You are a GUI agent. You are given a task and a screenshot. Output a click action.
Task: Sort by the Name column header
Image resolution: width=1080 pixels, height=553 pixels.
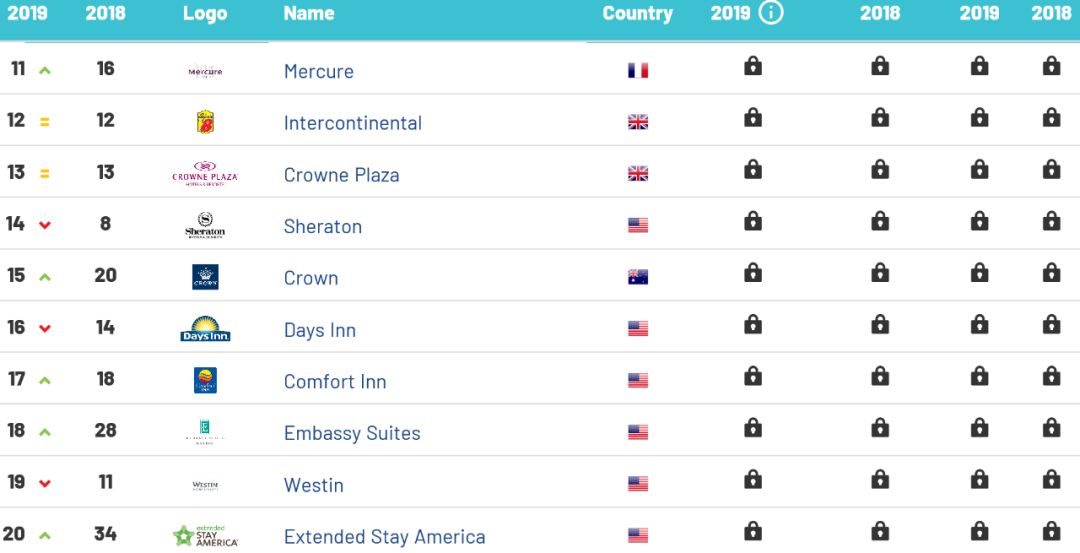click(x=309, y=13)
